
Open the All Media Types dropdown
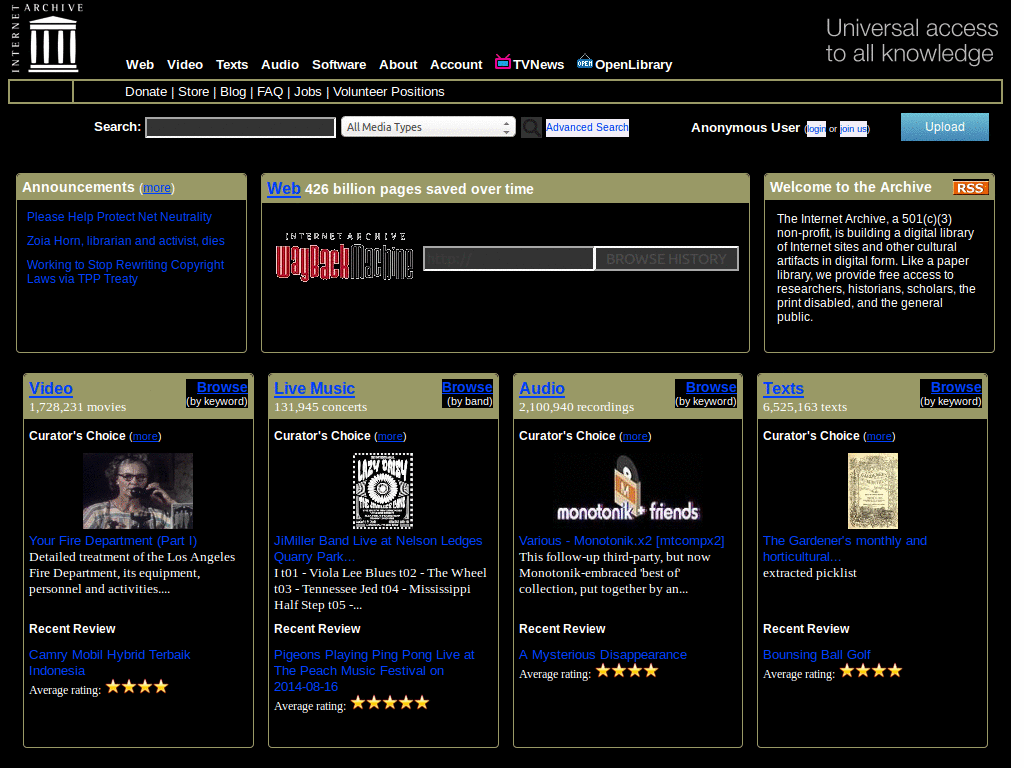click(428, 127)
